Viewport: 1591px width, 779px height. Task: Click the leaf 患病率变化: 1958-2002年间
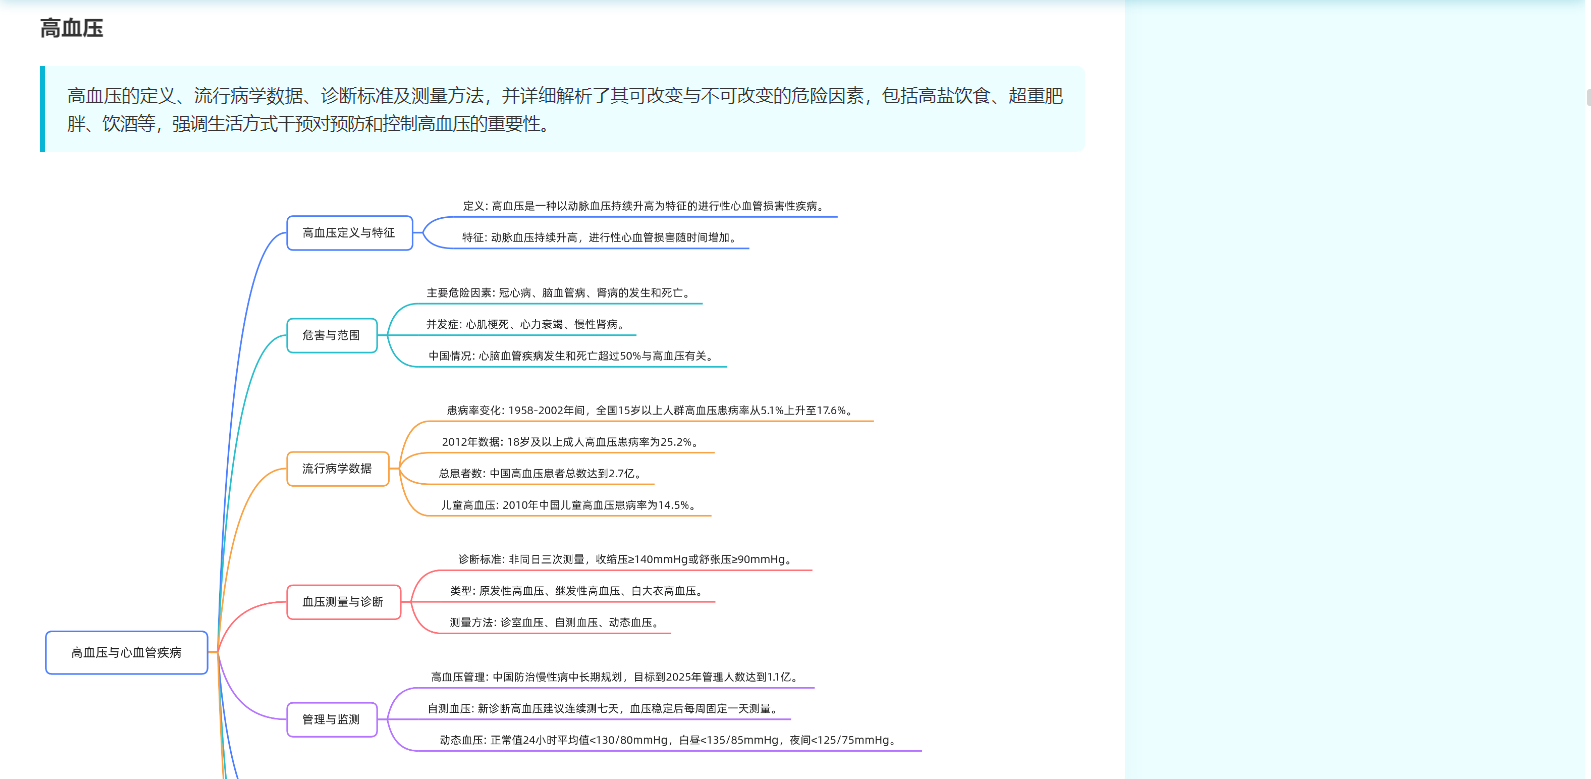(650, 411)
